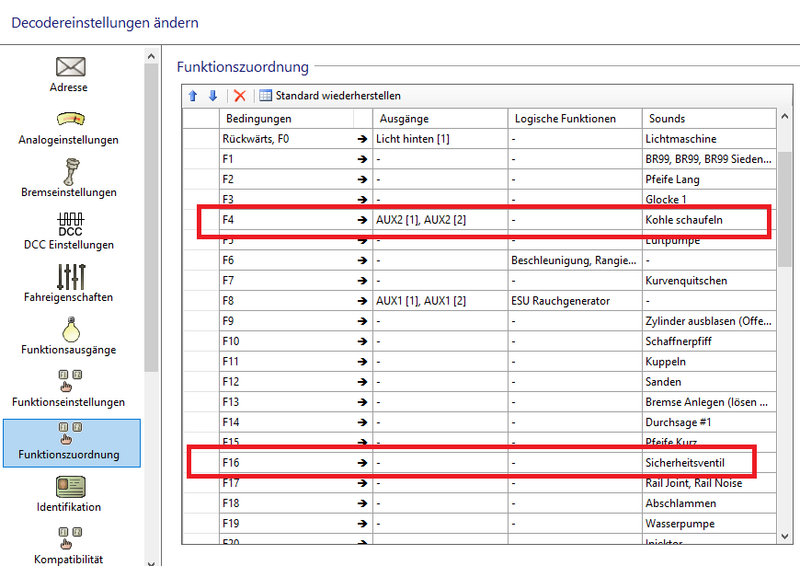The height and width of the screenshot is (566, 800).
Task: Click the arrow icon in the F19 row
Action: (362, 524)
